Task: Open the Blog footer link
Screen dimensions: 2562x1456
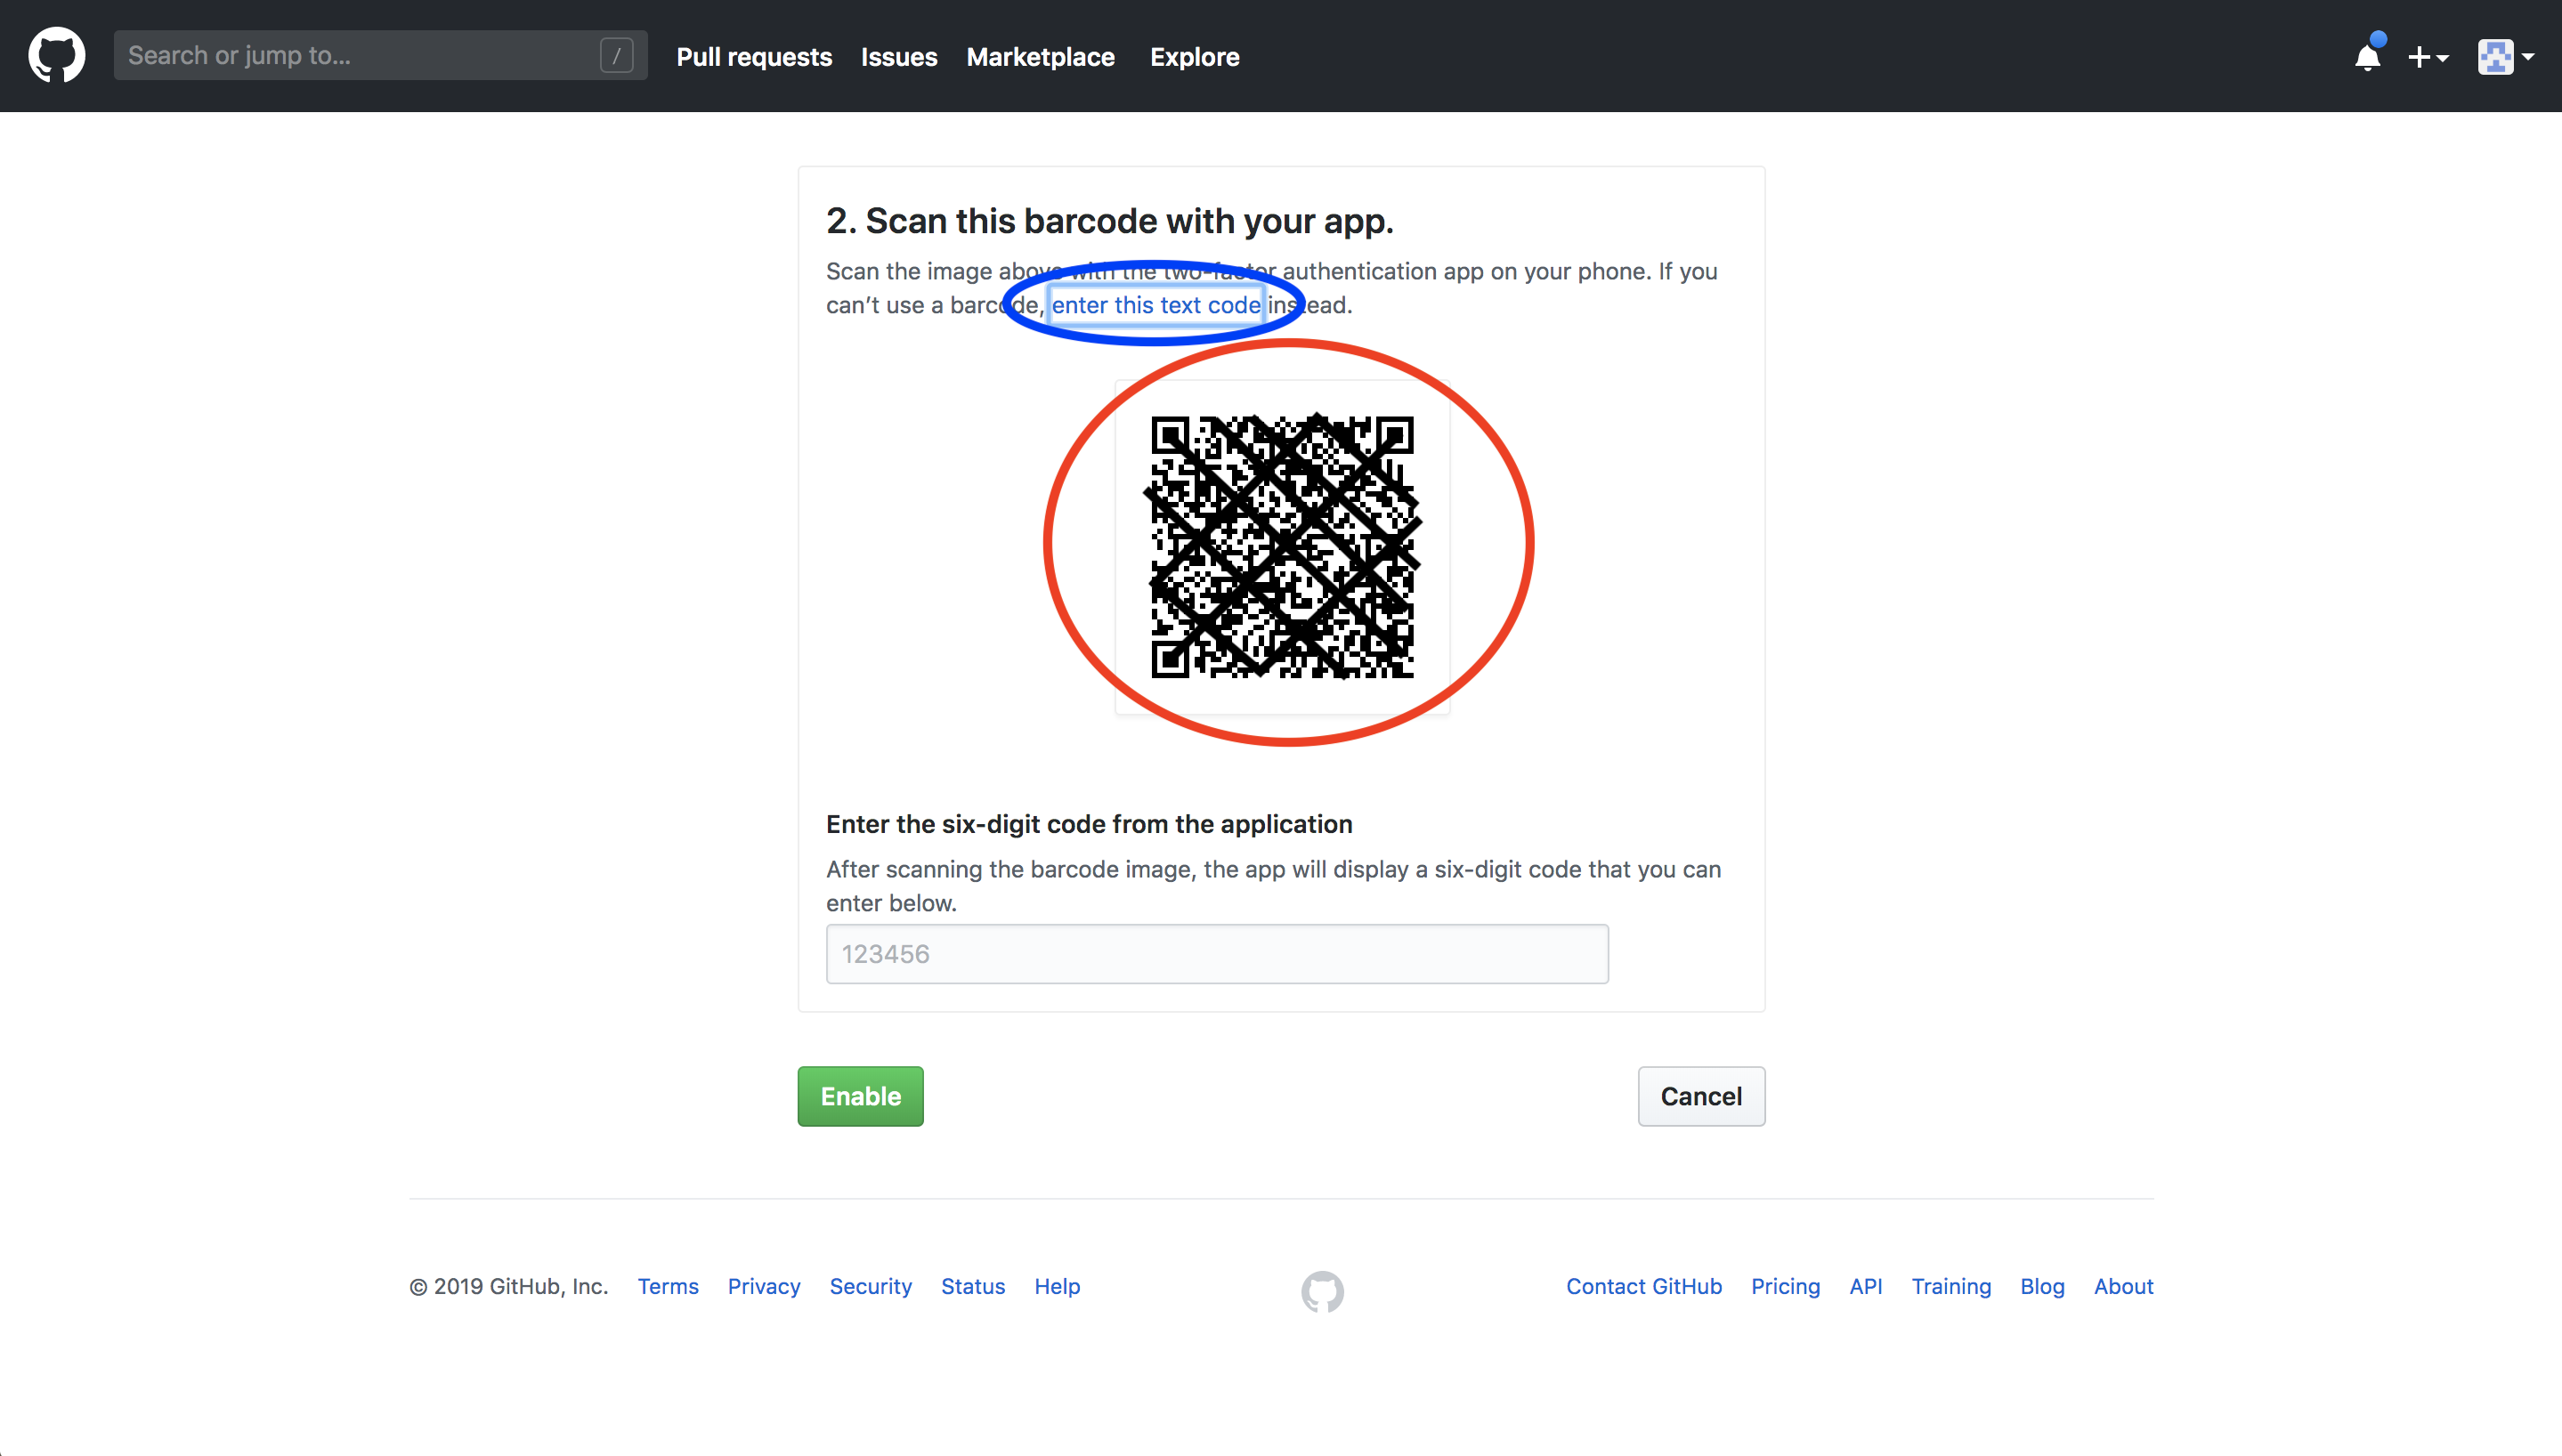Action: [2042, 1286]
